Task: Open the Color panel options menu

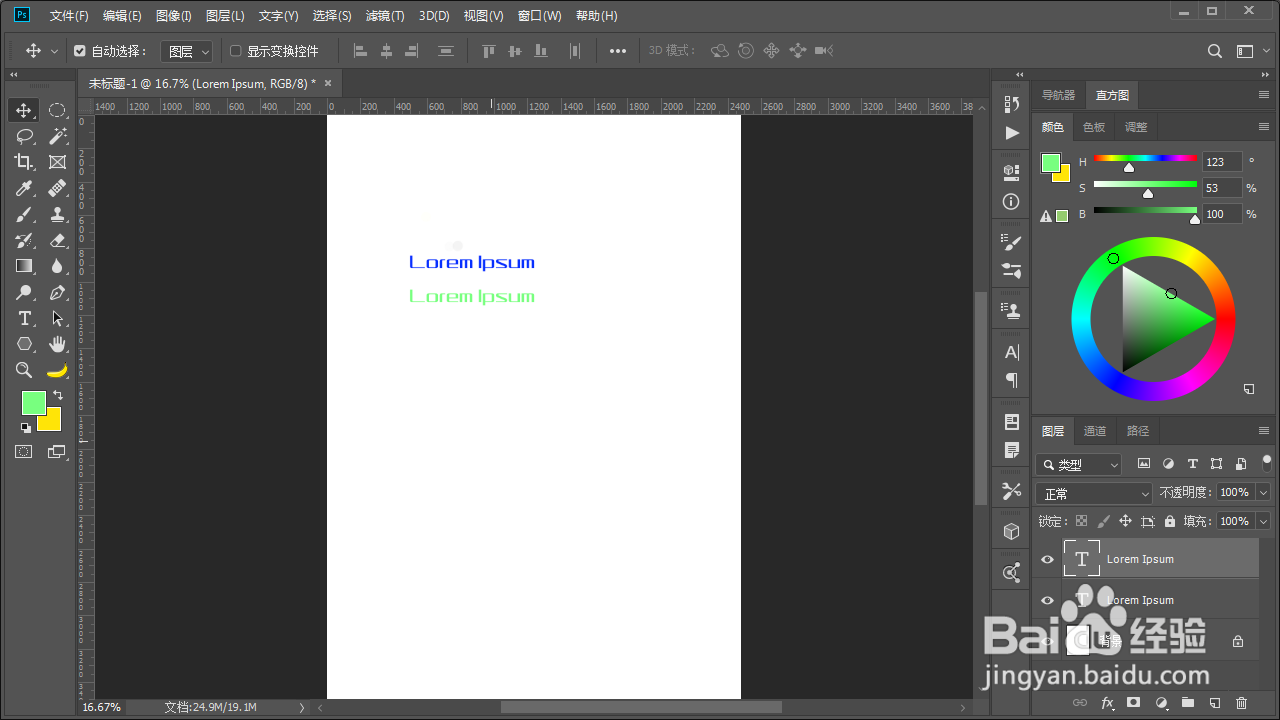Action: pyautogui.click(x=1264, y=127)
